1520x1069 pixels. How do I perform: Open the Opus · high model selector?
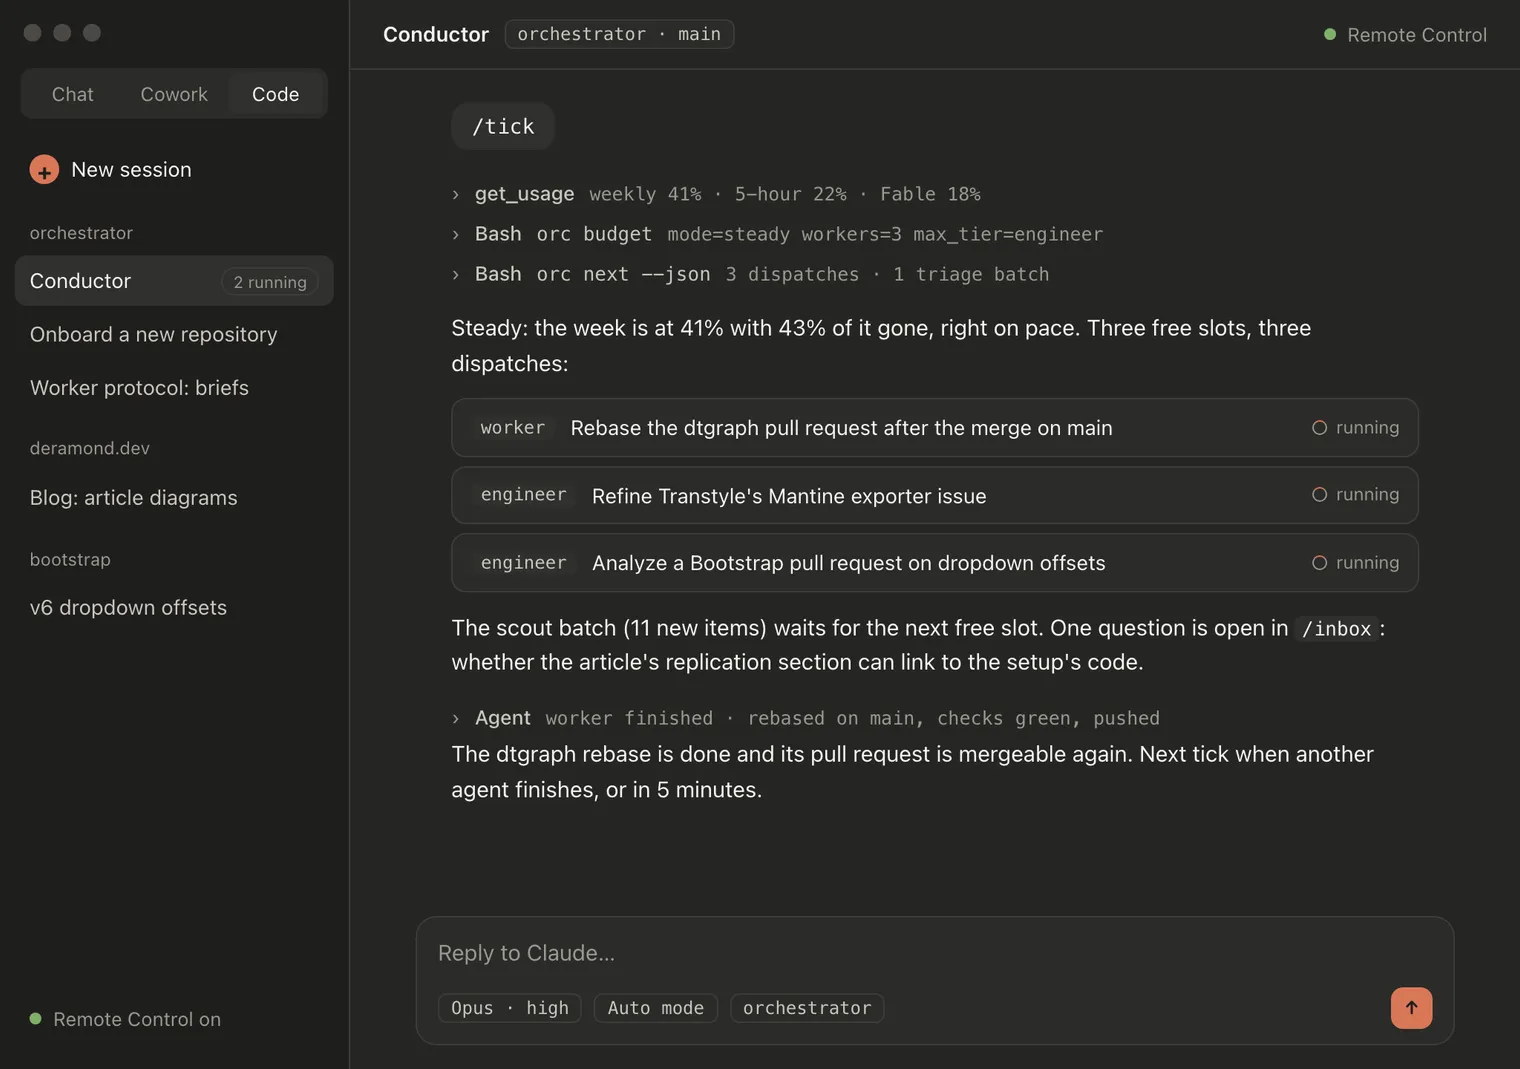click(x=509, y=1008)
